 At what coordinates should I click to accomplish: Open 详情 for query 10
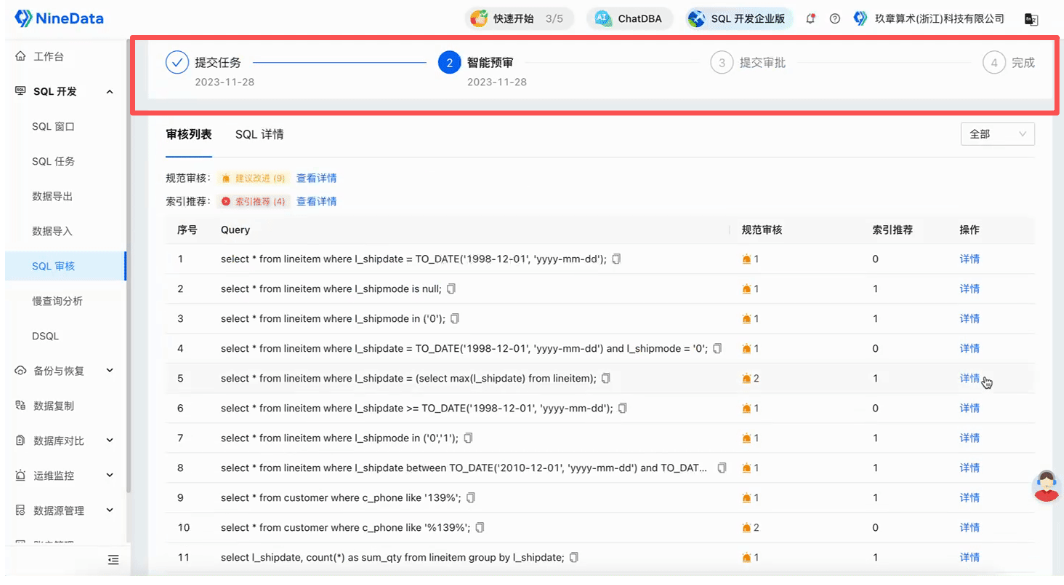tap(970, 527)
